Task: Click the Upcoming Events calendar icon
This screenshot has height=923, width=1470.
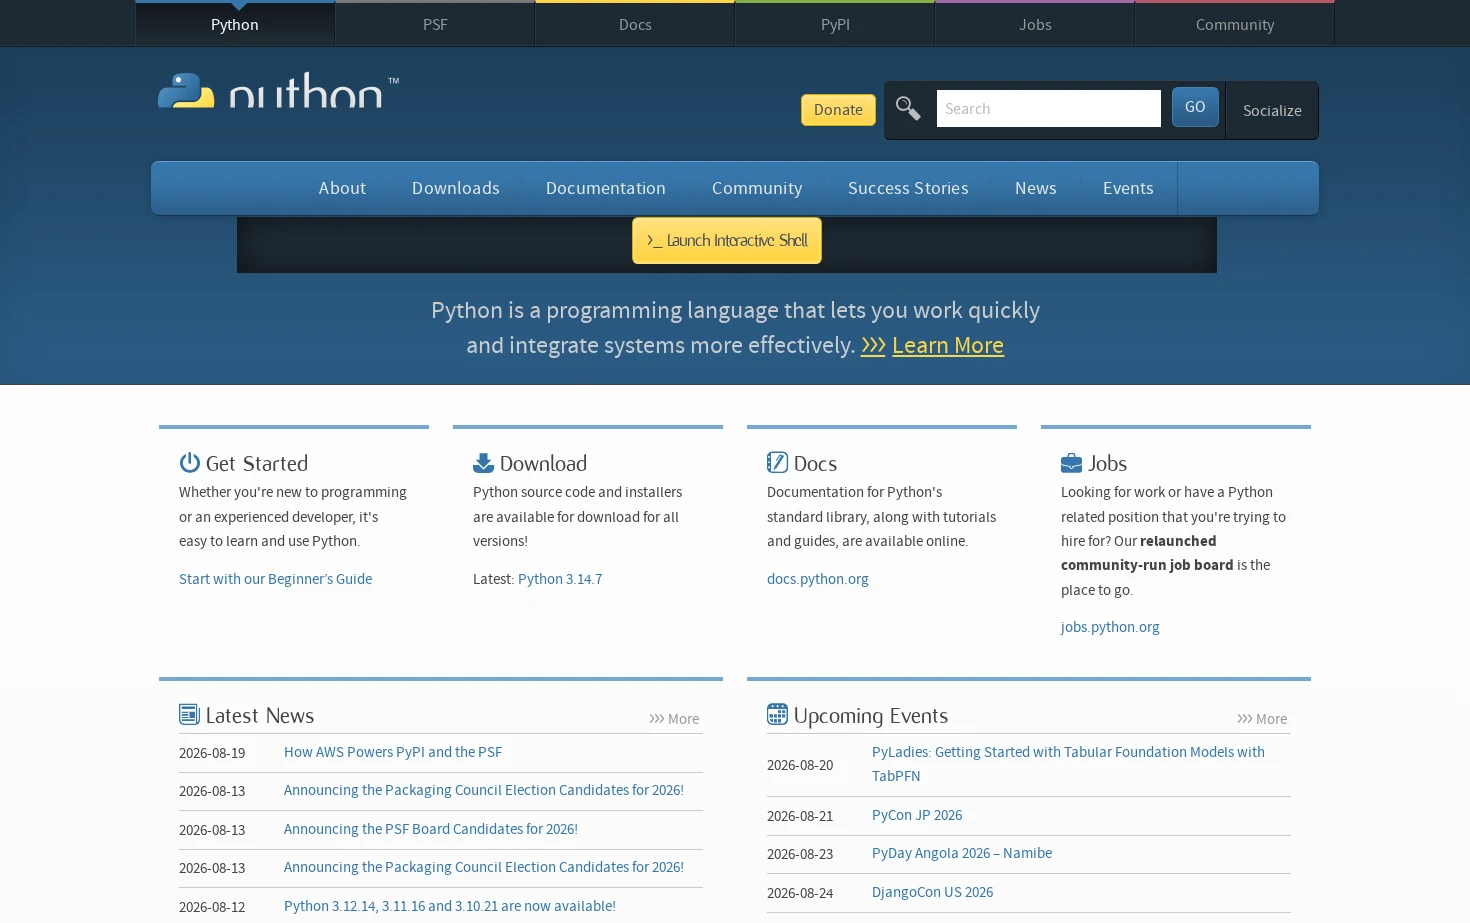Action: tap(777, 714)
